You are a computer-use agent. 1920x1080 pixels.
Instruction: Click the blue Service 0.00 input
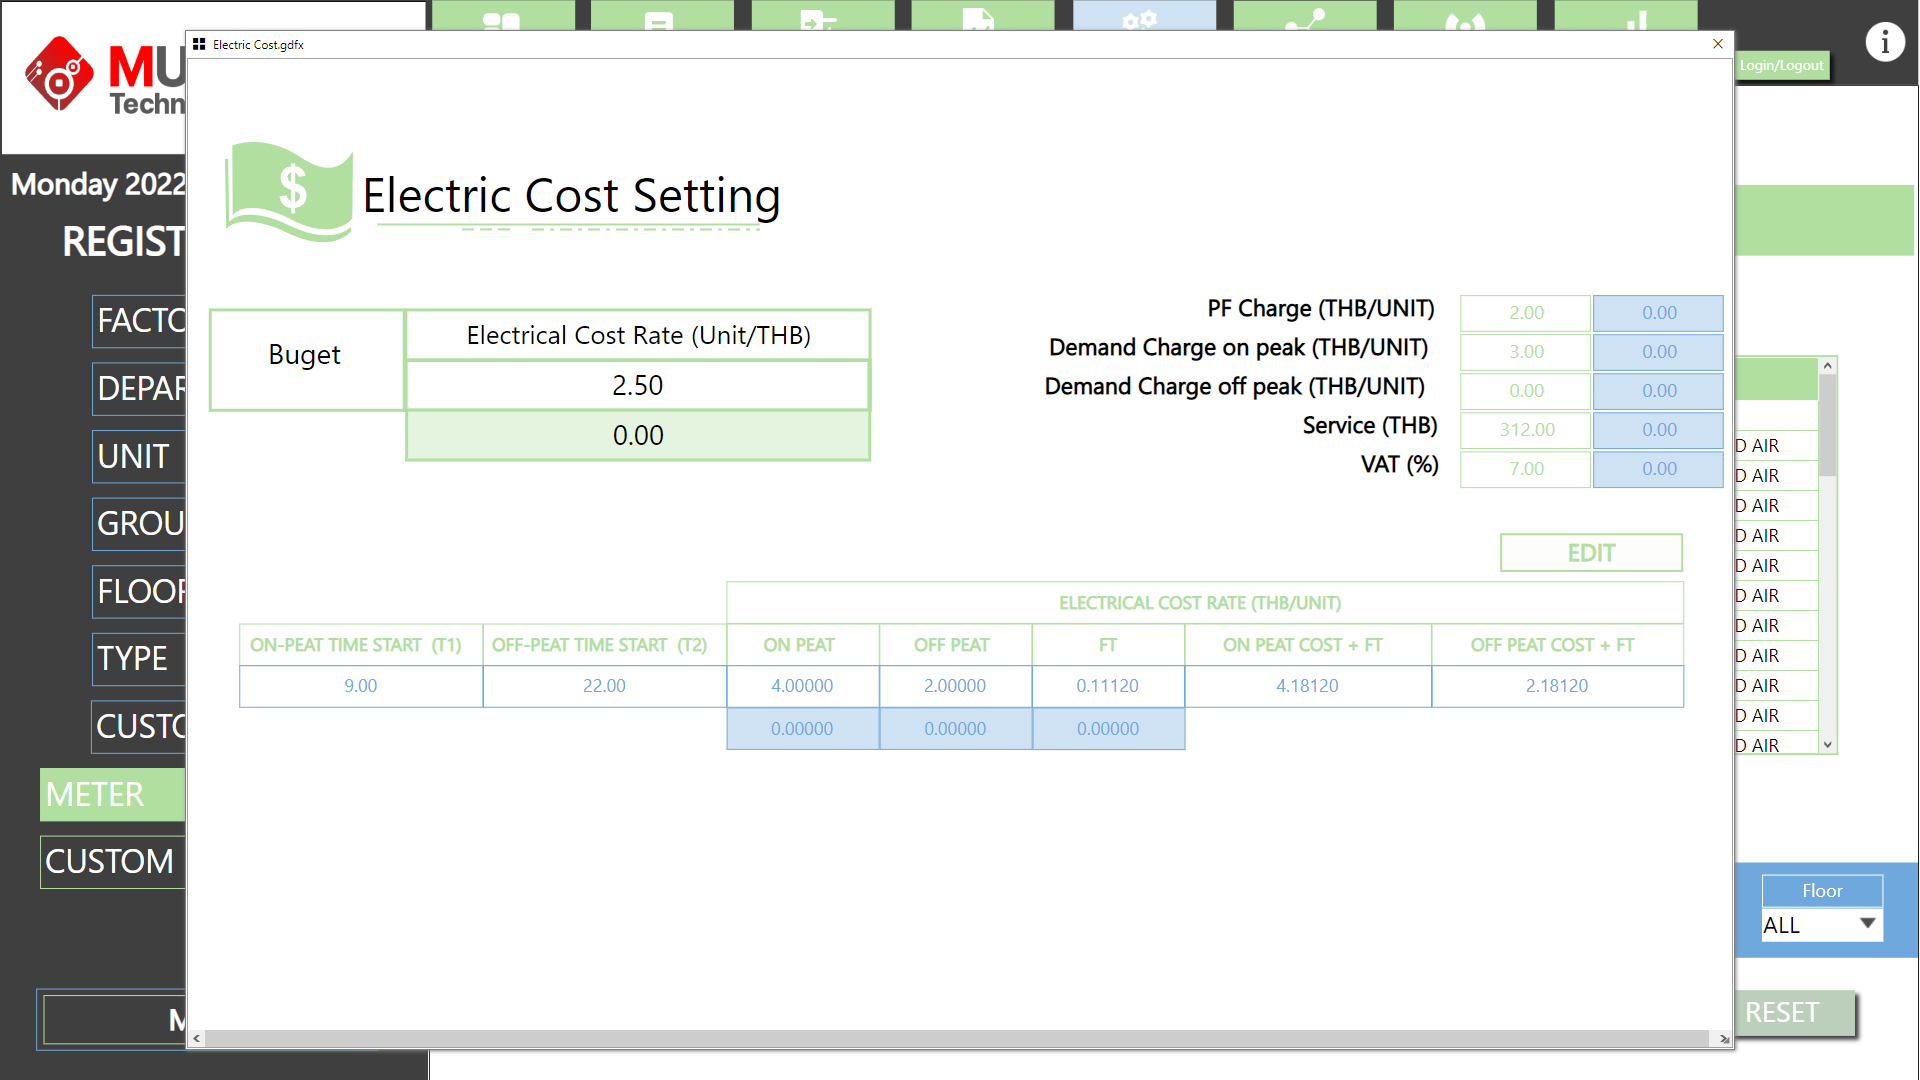pyautogui.click(x=1658, y=430)
